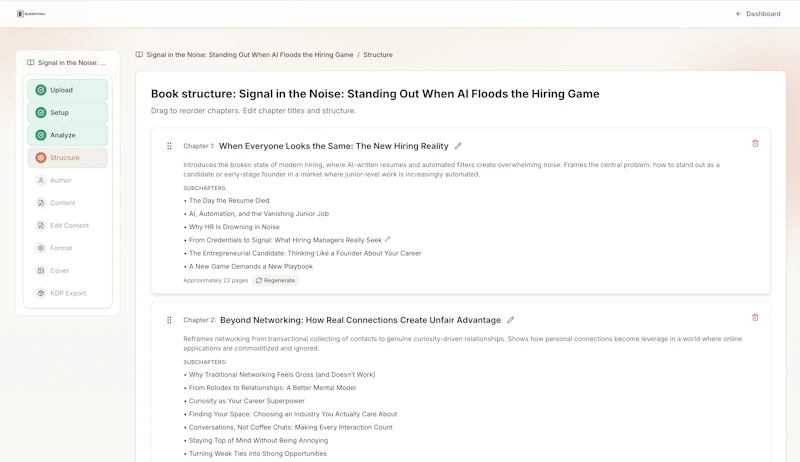The height and width of the screenshot is (462, 800).
Task: Click Chapter 2 title 'Beyond Networking'
Action: point(360,320)
